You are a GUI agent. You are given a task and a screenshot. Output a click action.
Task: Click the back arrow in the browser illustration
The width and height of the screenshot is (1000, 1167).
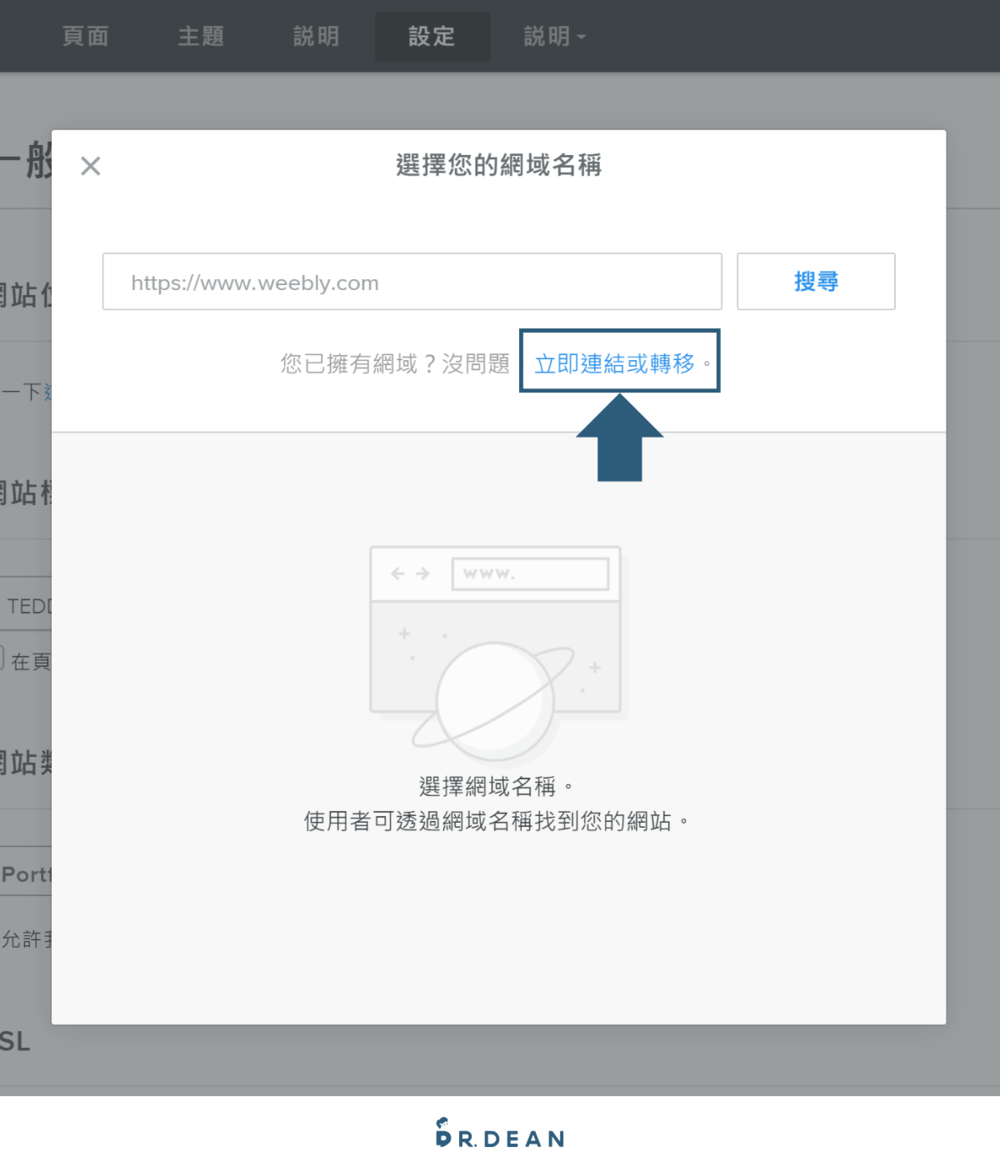pos(395,572)
